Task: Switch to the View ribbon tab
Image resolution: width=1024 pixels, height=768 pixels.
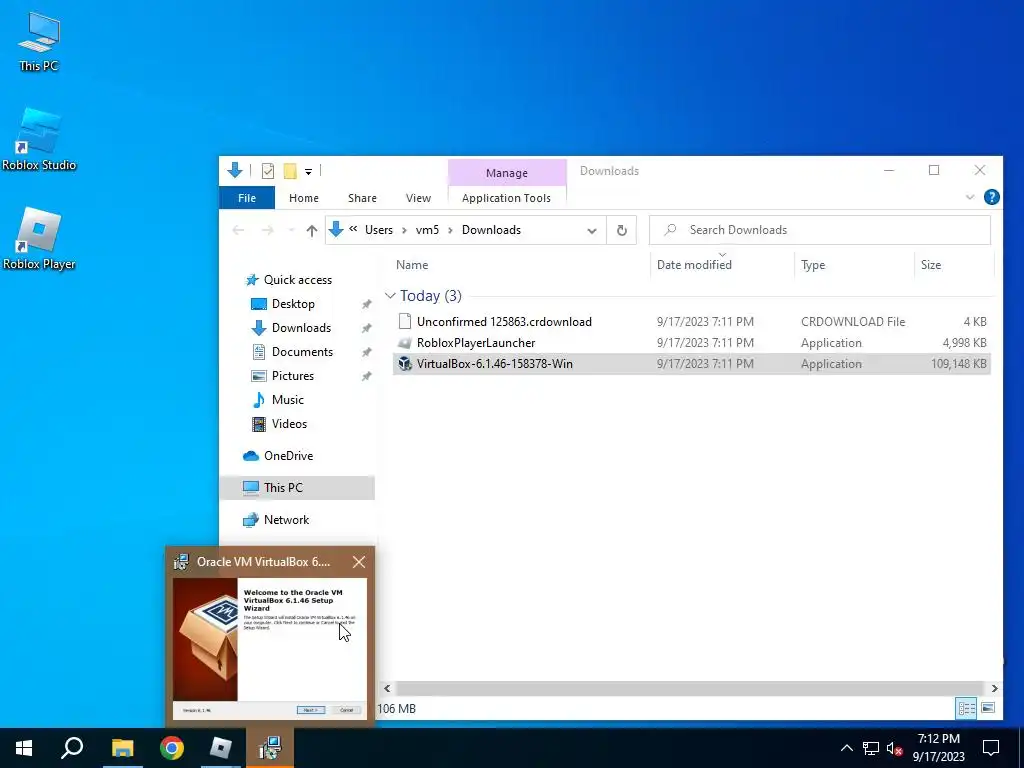Action: (x=418, y=198)
